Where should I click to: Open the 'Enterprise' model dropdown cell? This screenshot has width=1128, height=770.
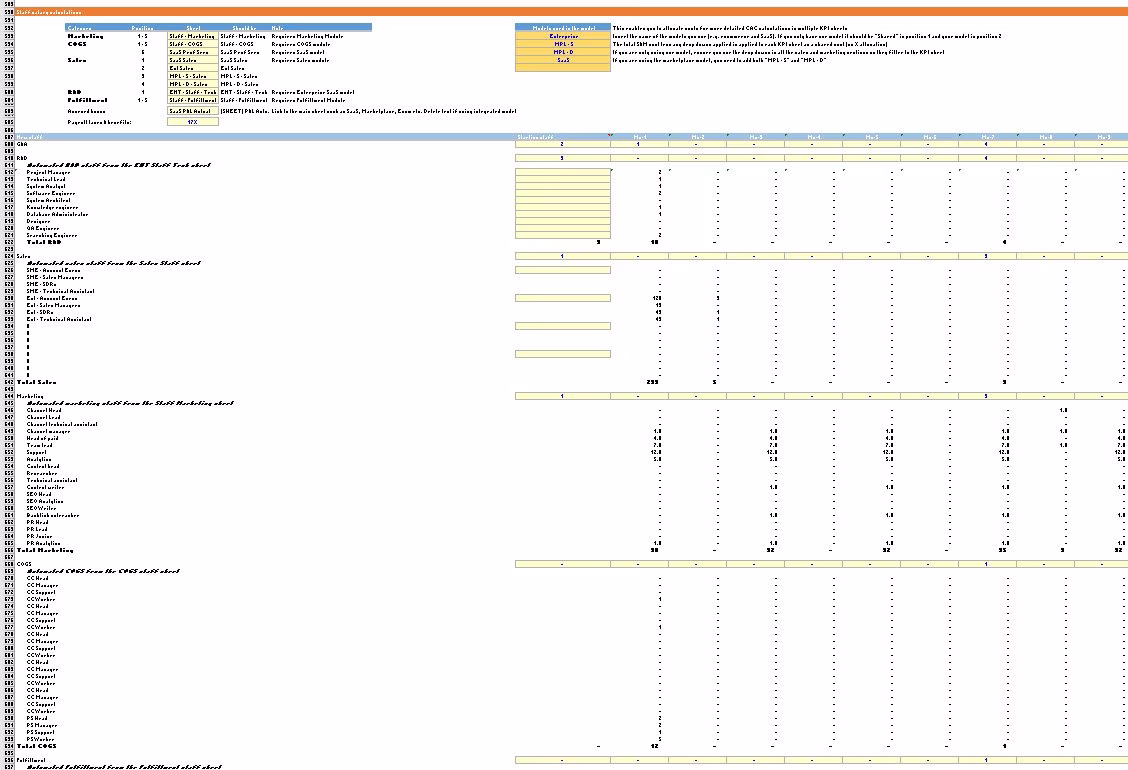pos(563,36)
